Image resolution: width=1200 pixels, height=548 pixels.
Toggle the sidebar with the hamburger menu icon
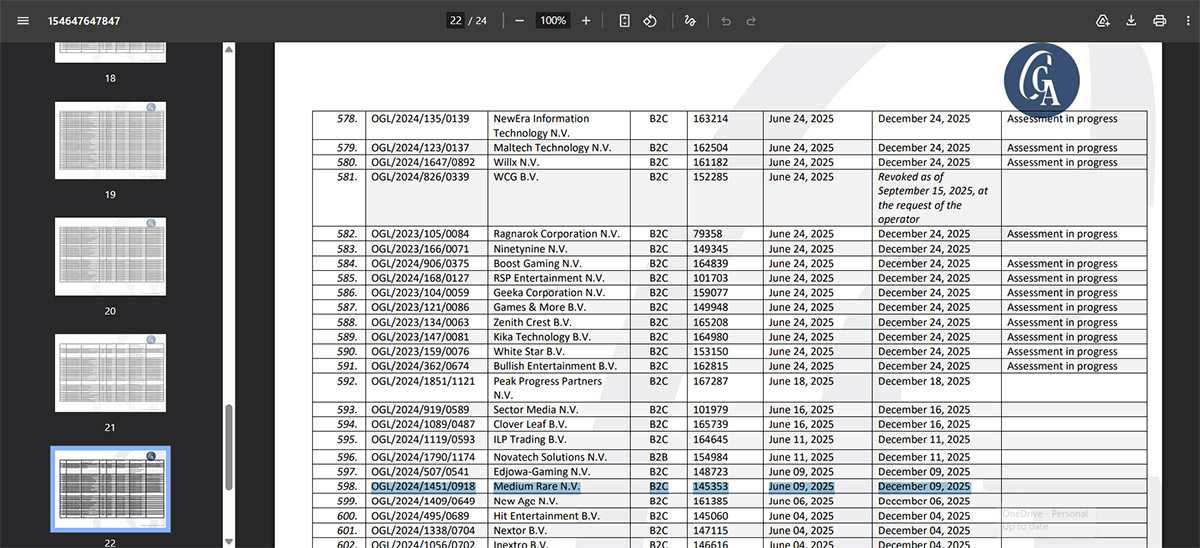tap(23, 21)
